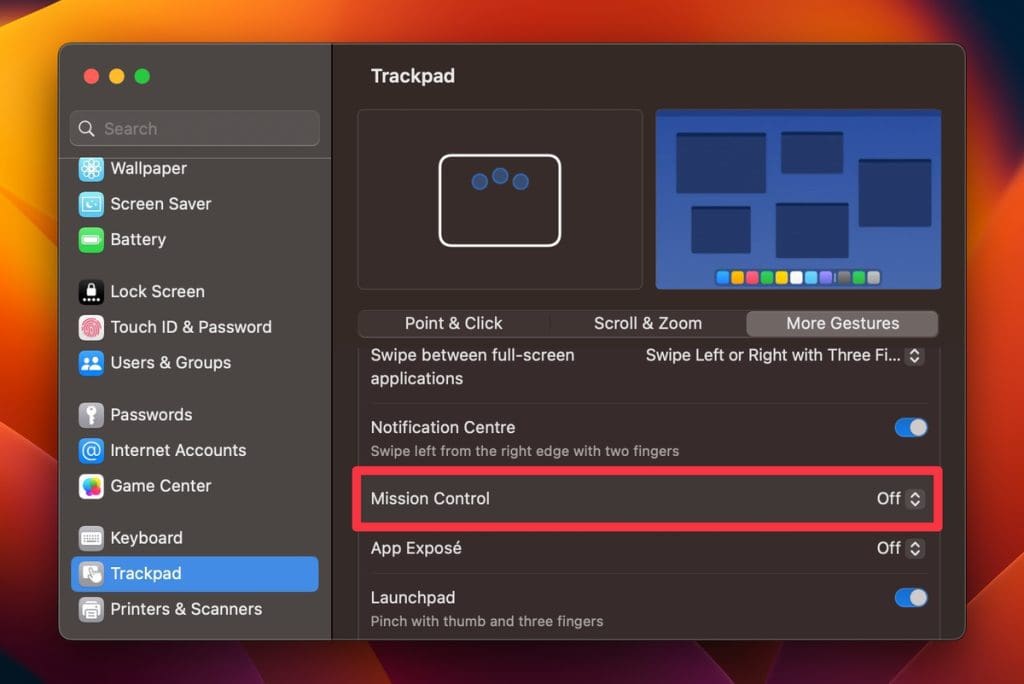
Task: Go to Users & Groups settings
Action: (x=170, y=363)
